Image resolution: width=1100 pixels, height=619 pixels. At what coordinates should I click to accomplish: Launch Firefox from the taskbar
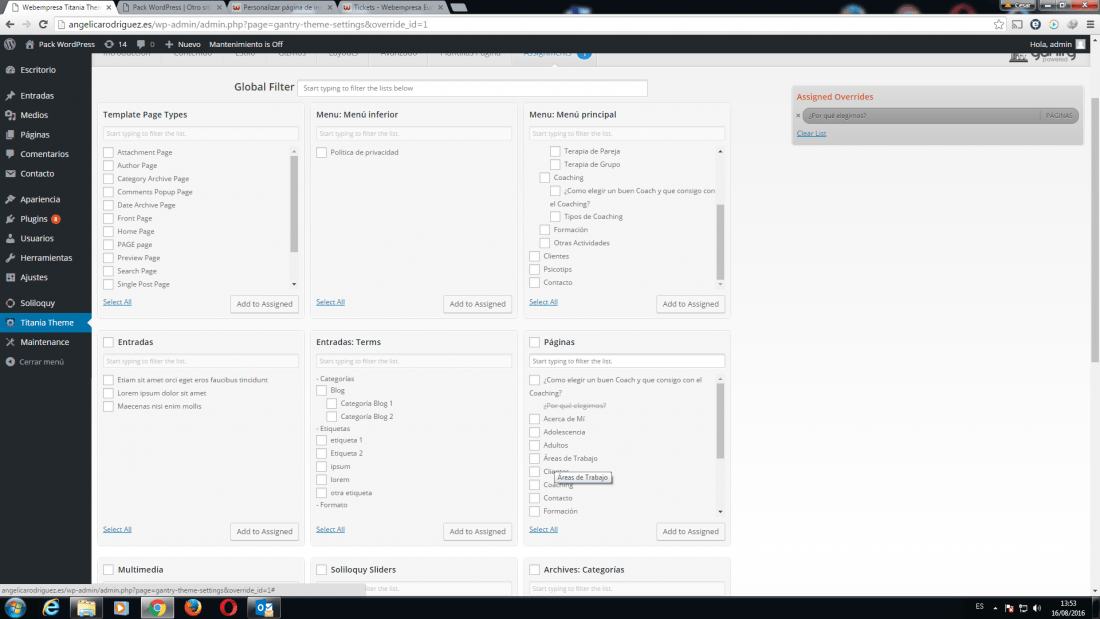click(x=193, y=608)
